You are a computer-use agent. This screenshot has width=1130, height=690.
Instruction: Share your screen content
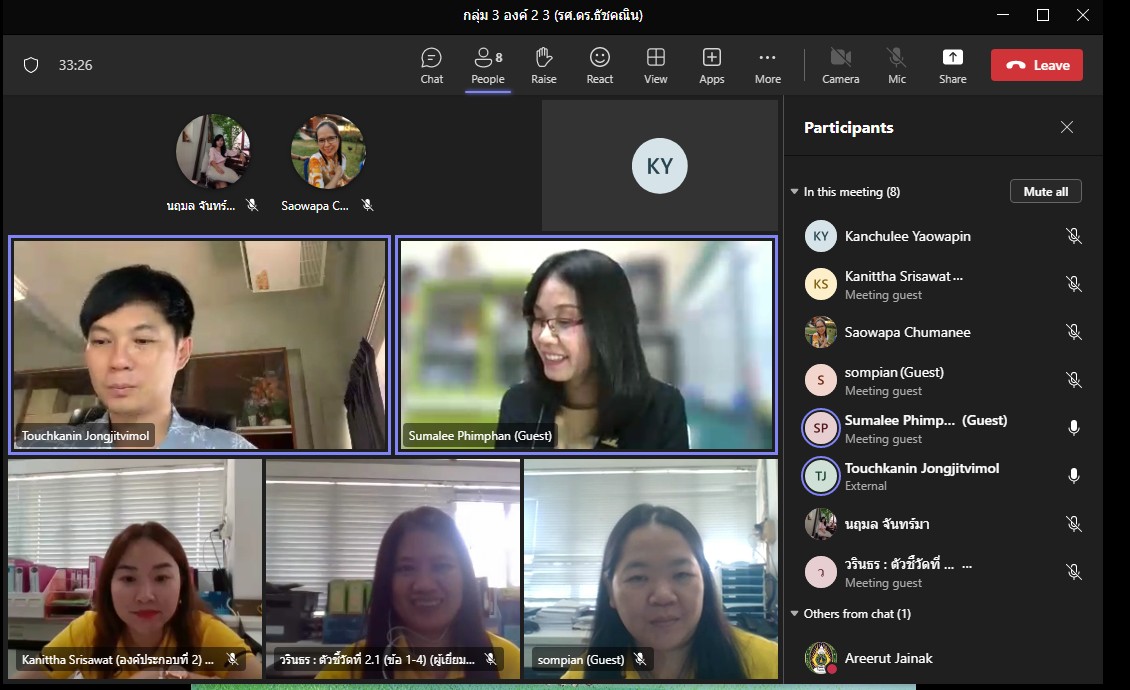(x=952, y=65)
